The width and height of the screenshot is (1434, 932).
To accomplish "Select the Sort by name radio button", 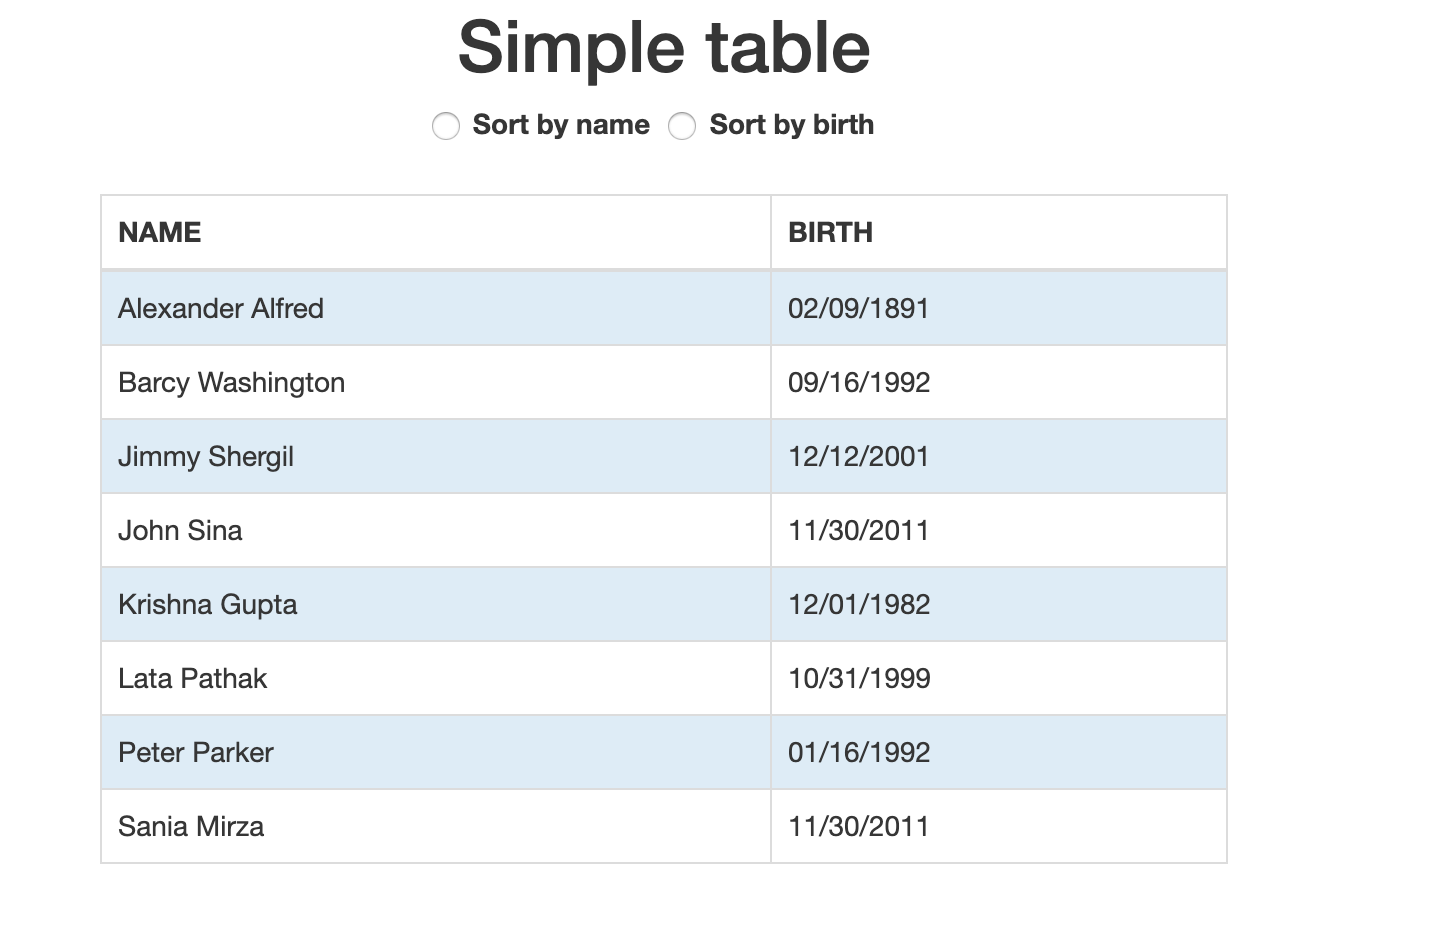I will [x=446, y=126].
